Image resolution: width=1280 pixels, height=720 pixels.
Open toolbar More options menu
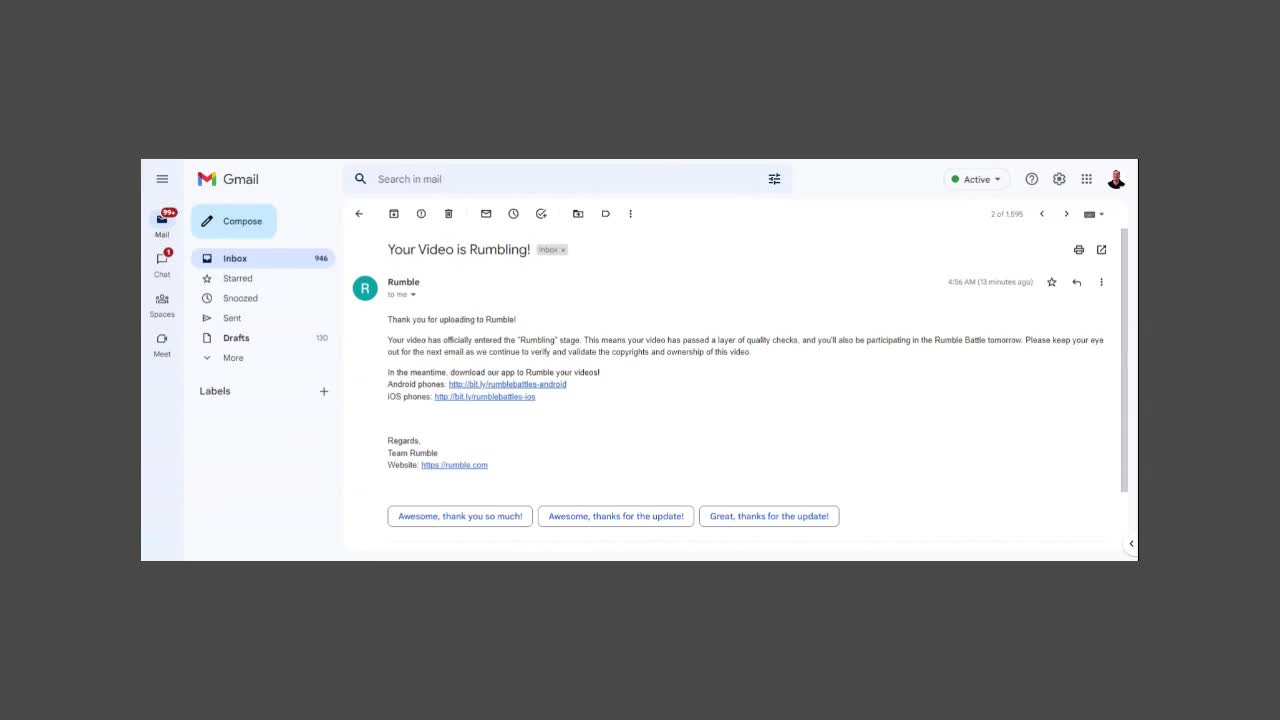(630, 214)
